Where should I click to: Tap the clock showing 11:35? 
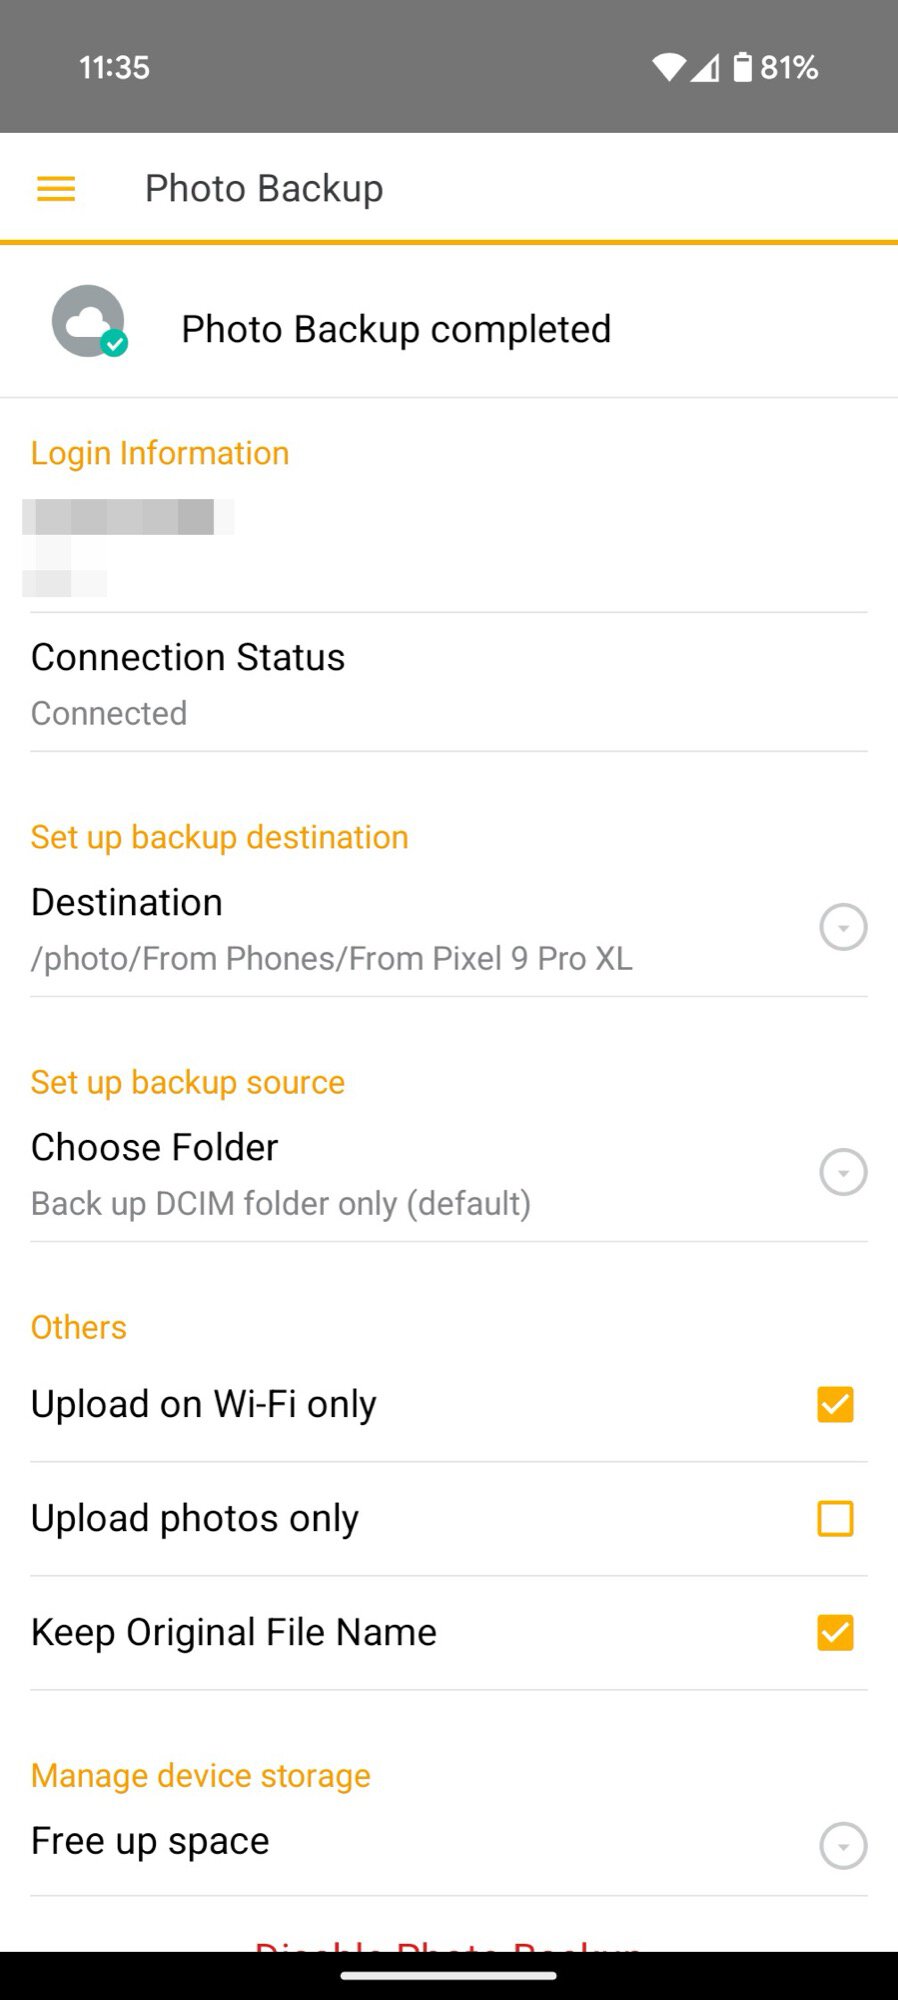114,68
